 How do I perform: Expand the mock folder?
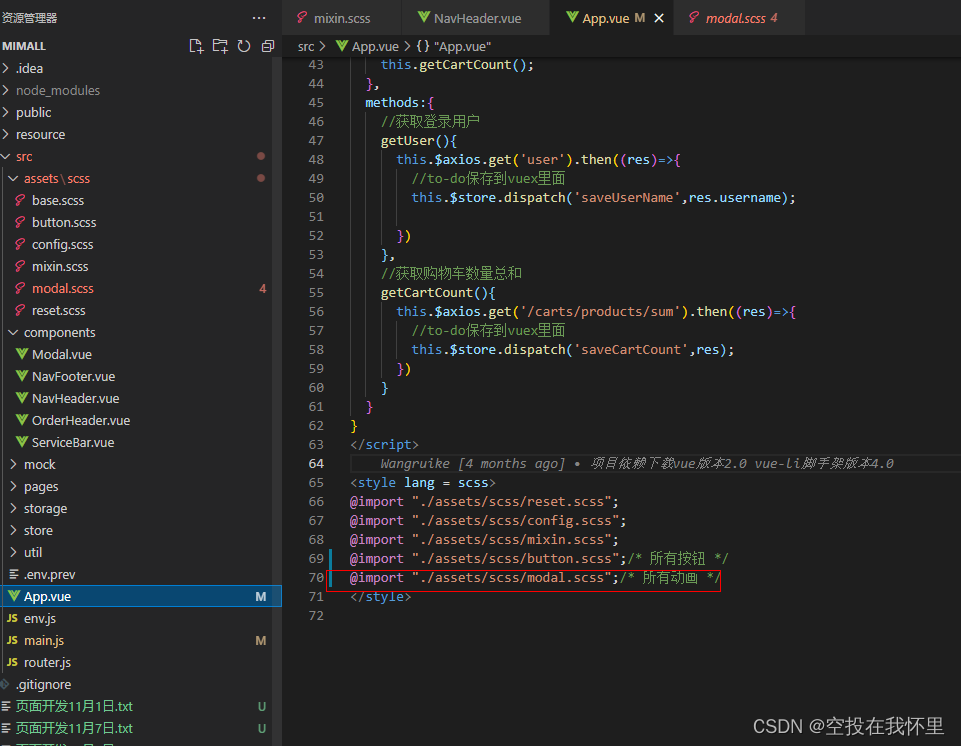pyautogui.click(x=39, y=464)
